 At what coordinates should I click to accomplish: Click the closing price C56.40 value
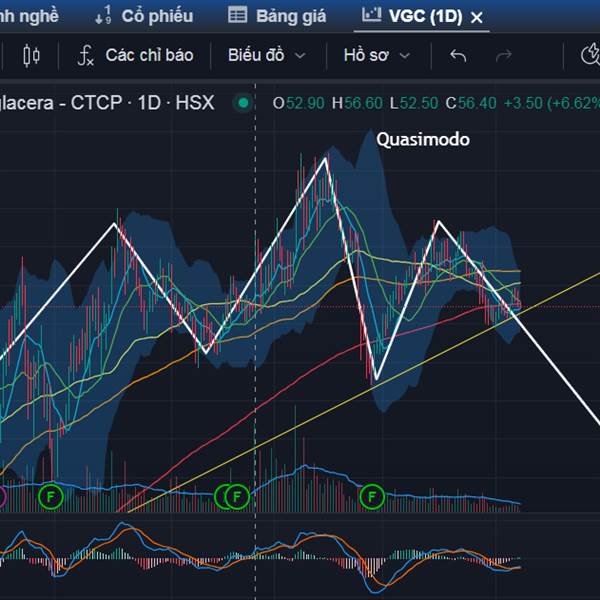pyautogui.click(x=471, y=103)
